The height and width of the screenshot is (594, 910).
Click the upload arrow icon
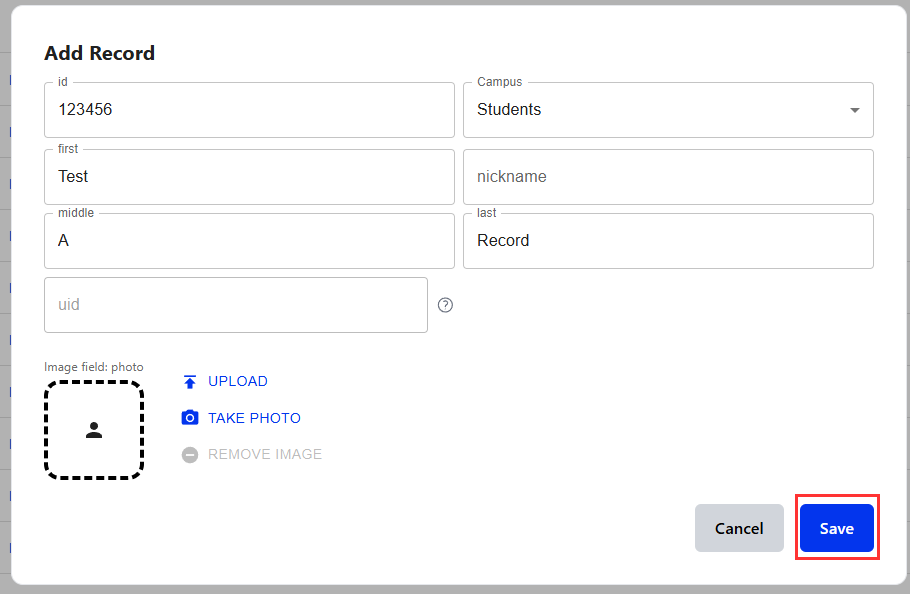pos(190,382)
